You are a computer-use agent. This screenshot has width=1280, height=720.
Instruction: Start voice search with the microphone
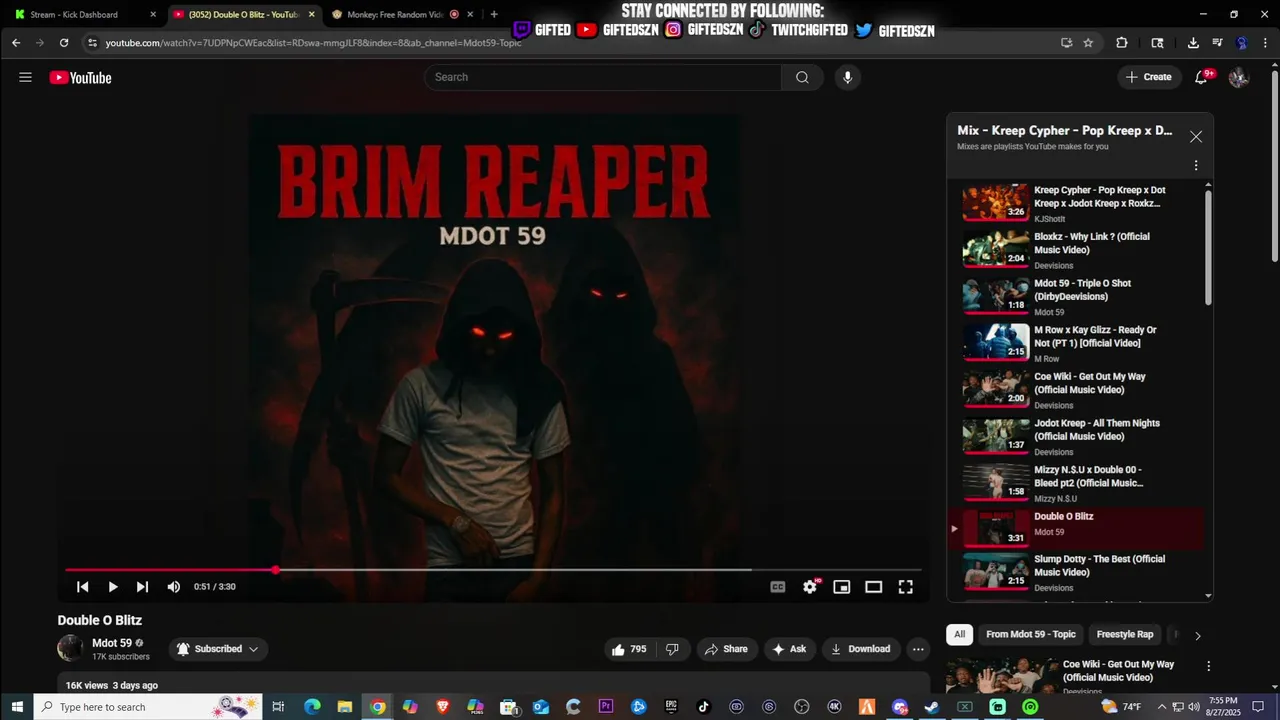847,77
